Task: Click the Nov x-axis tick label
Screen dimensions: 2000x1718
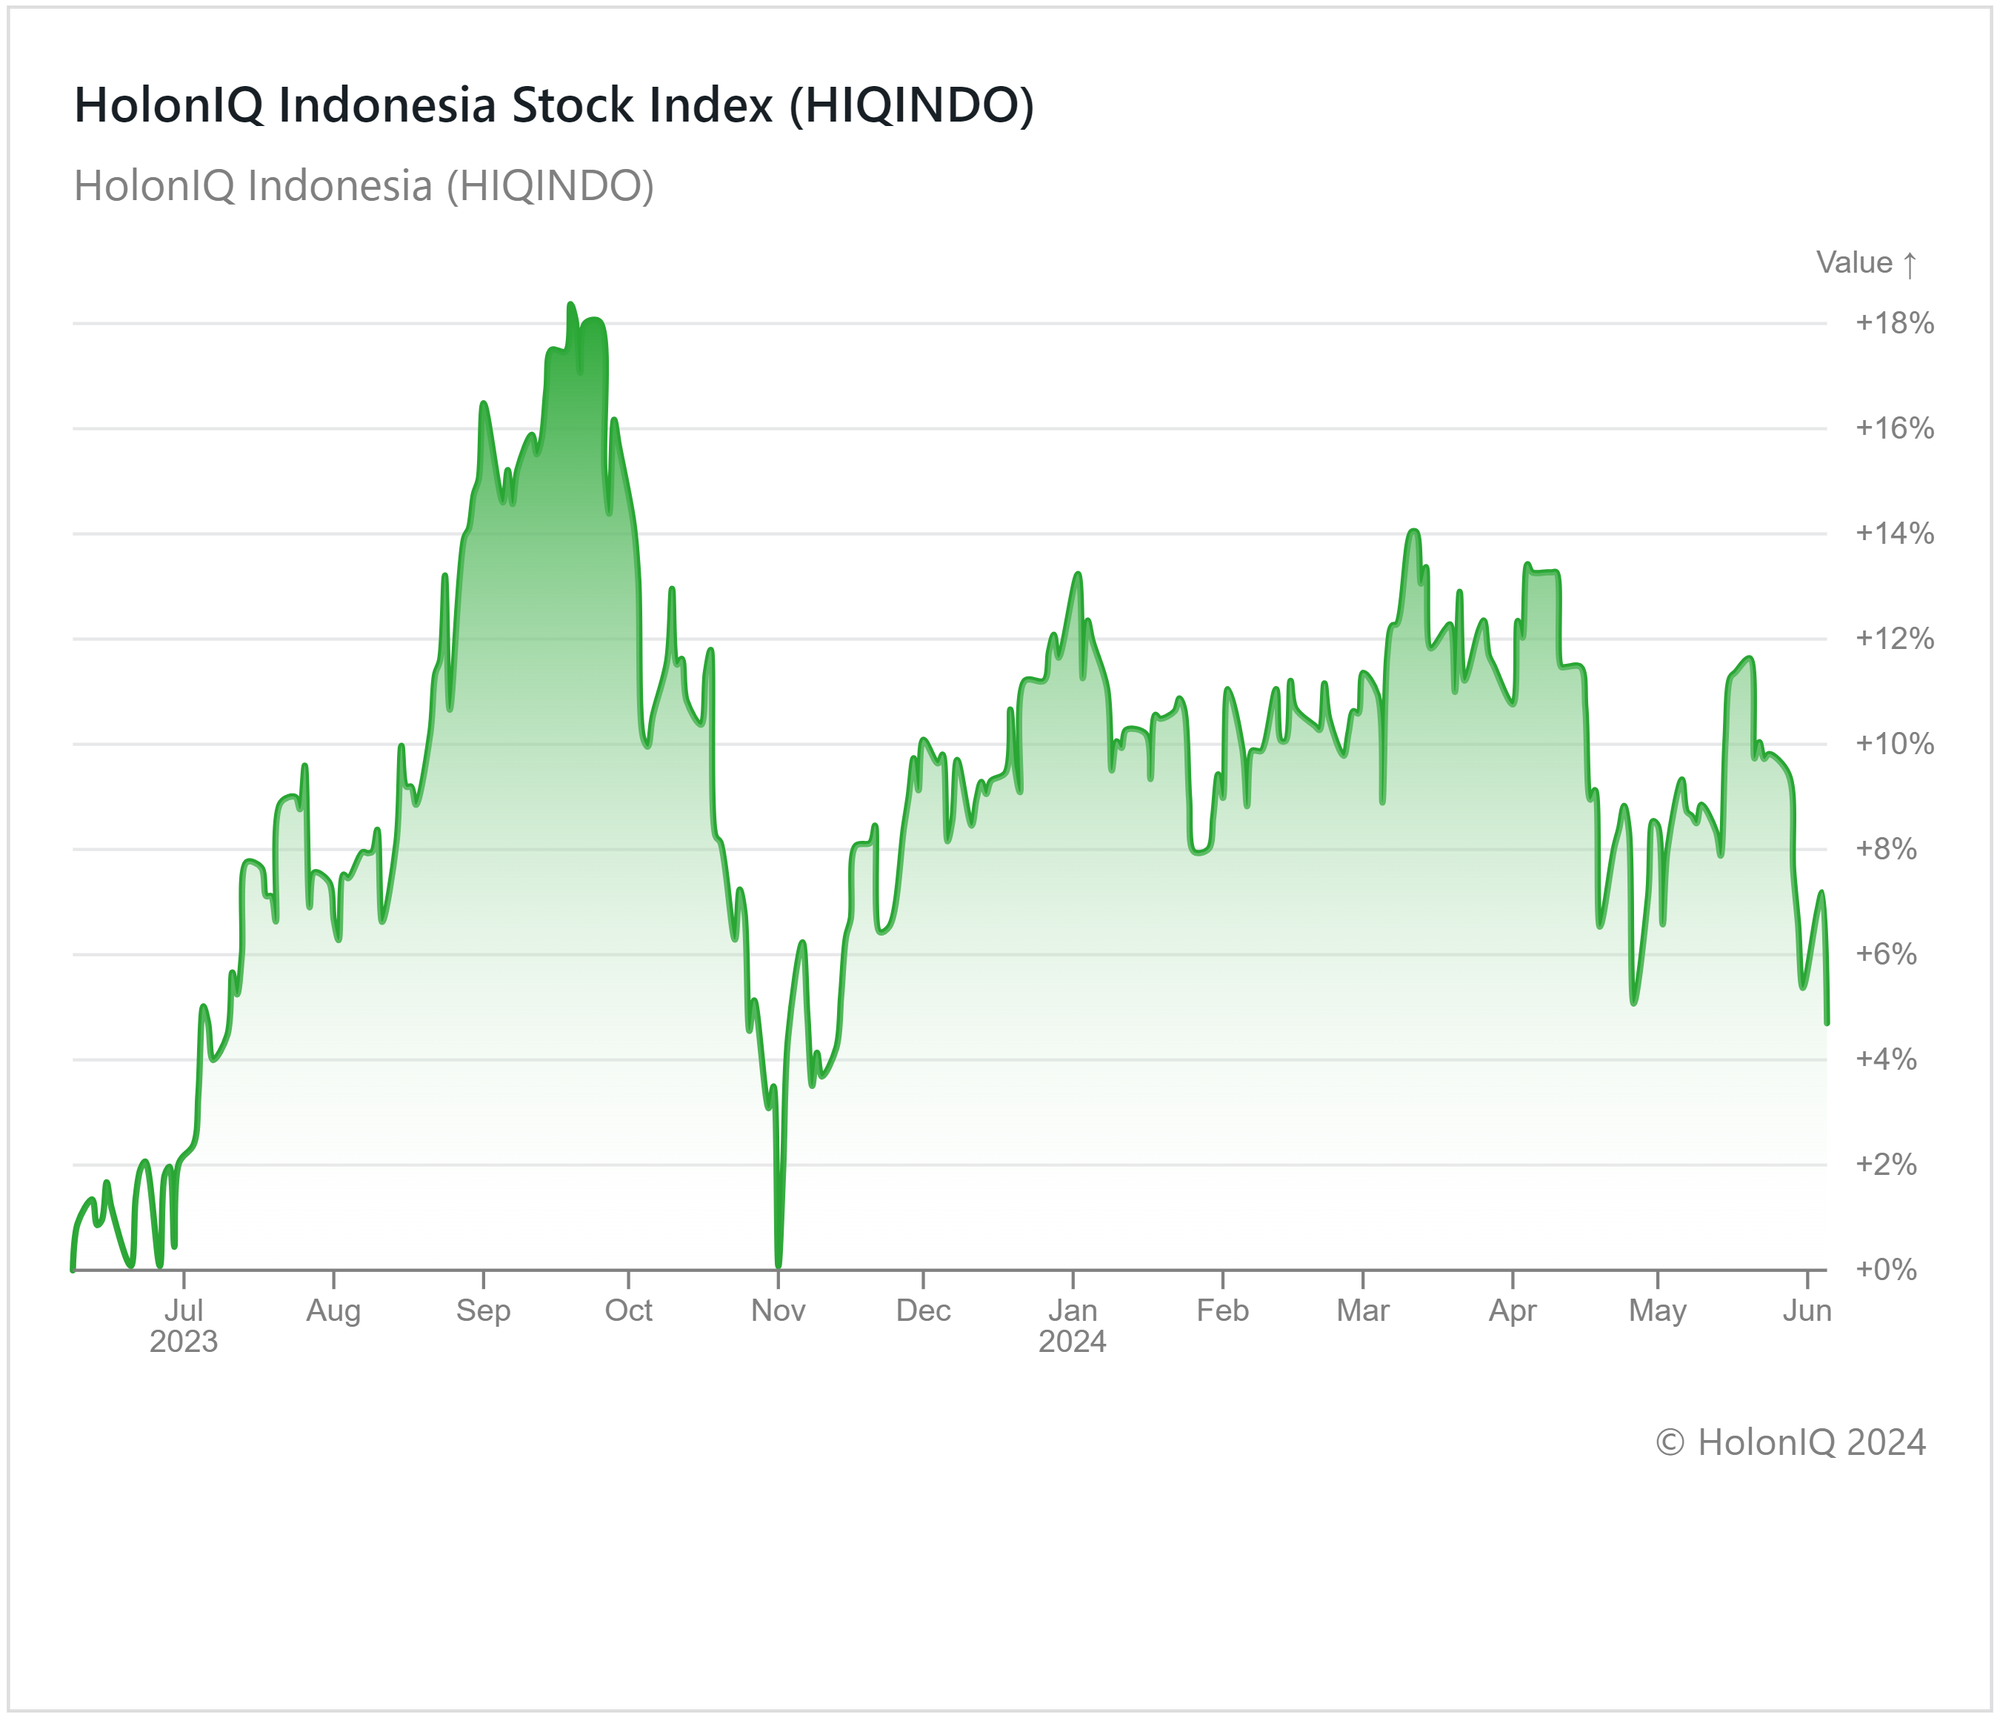Action: pyautogui.click(x=778, y=1310)
